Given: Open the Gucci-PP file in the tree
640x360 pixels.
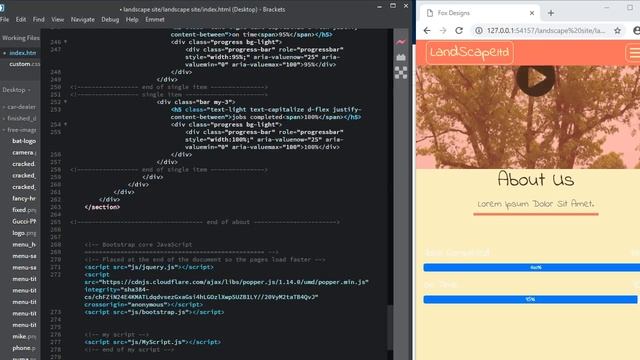Looking at the screenshot, I should 24,221.
